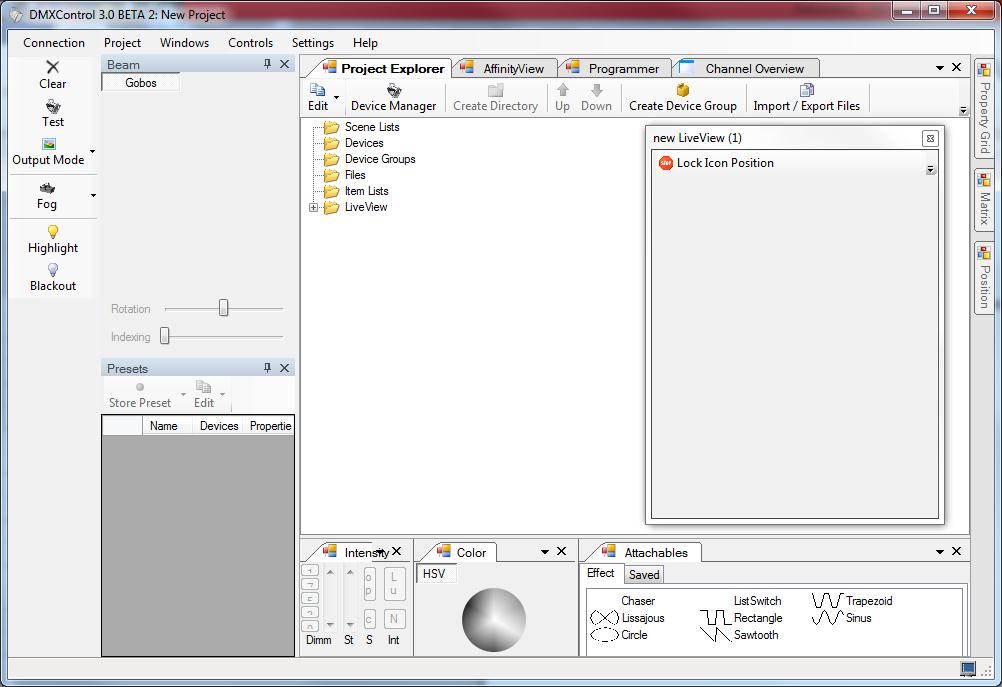Click the Lissajous effect icon
The width and height of the screenshot is (1002, 687).
click(604, 618)
